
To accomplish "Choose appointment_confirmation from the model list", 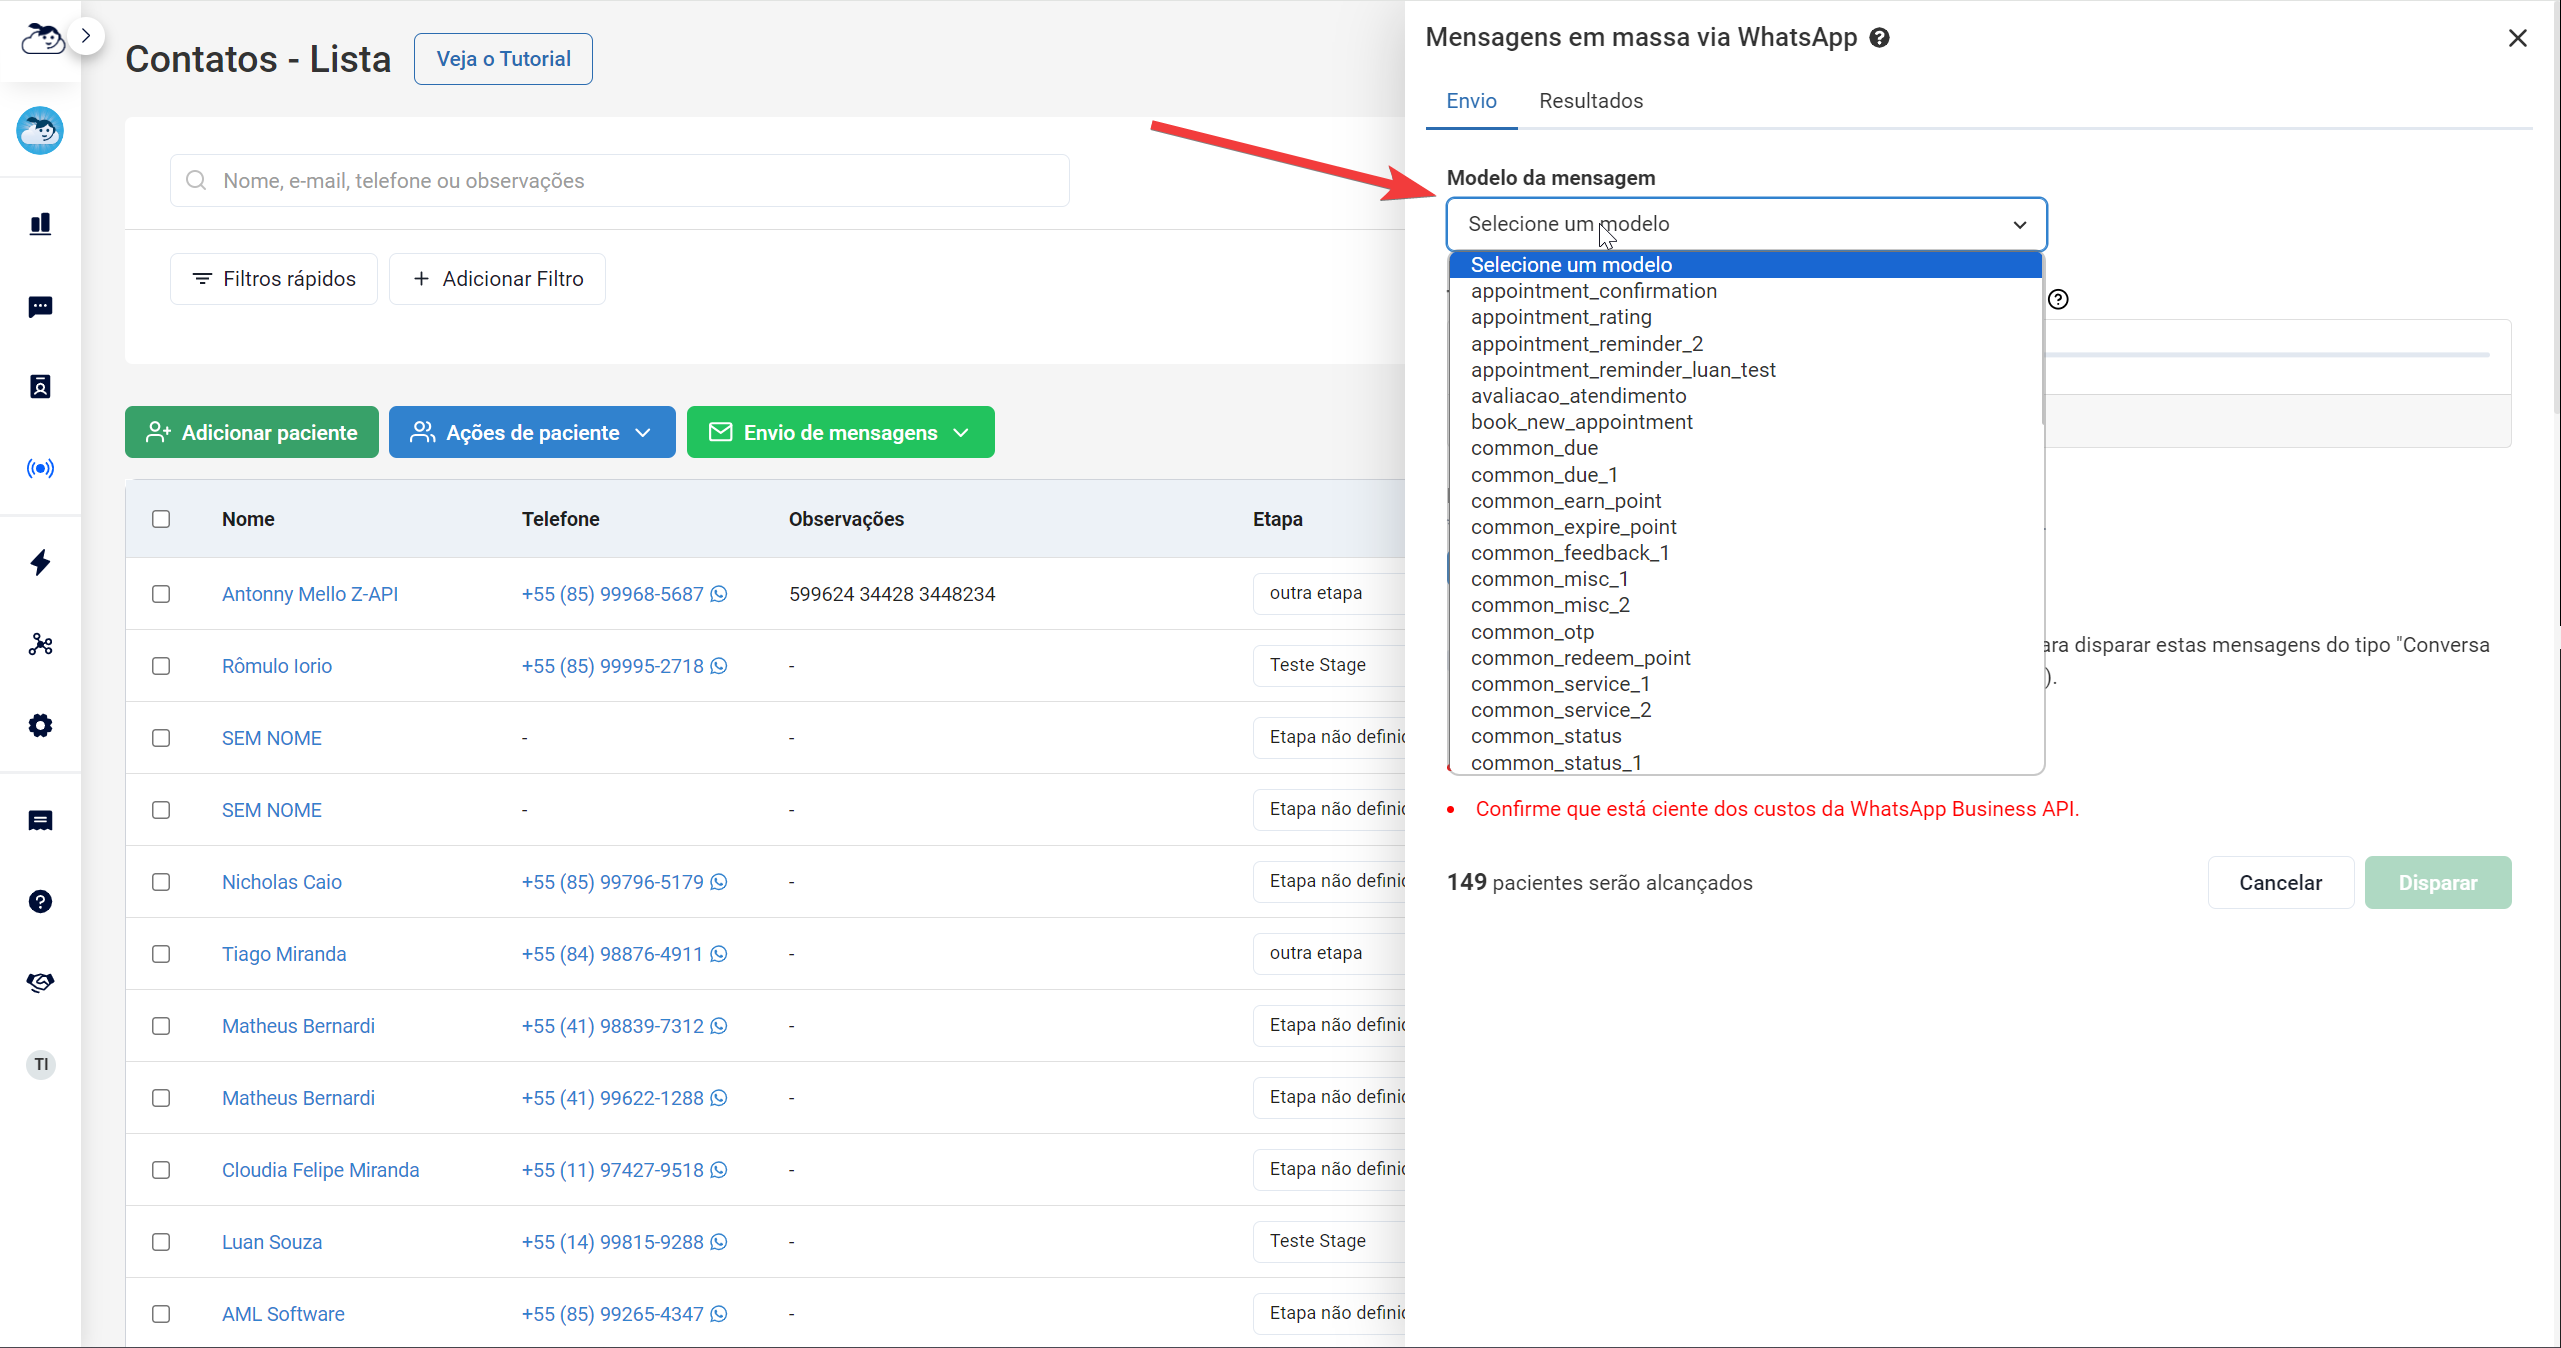I will coord(1745,291).
